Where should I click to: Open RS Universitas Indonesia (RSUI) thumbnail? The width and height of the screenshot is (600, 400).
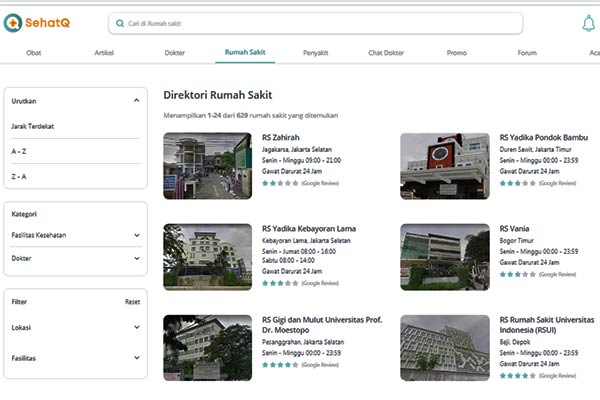[x=445, y=348]
